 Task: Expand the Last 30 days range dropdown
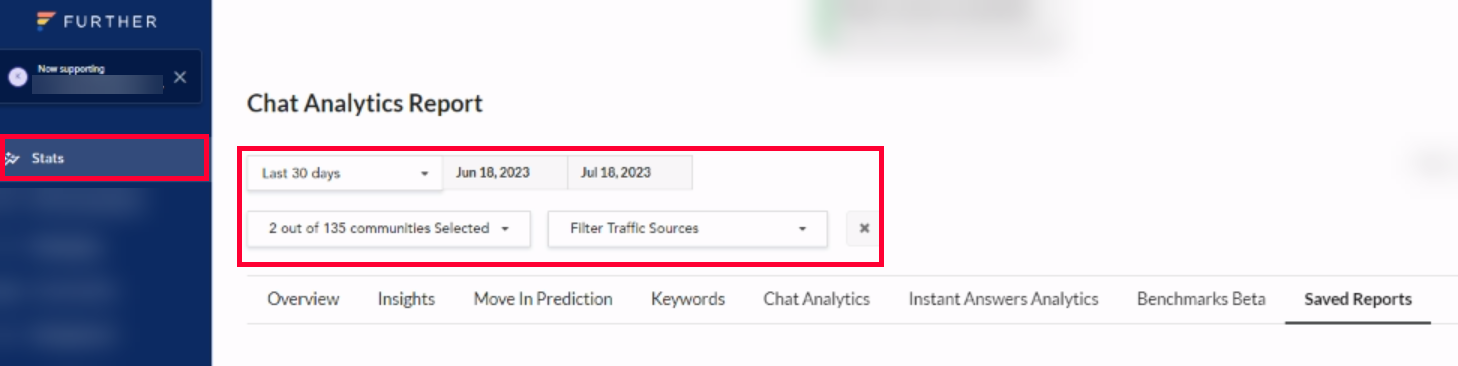click(x=344, y=173)
